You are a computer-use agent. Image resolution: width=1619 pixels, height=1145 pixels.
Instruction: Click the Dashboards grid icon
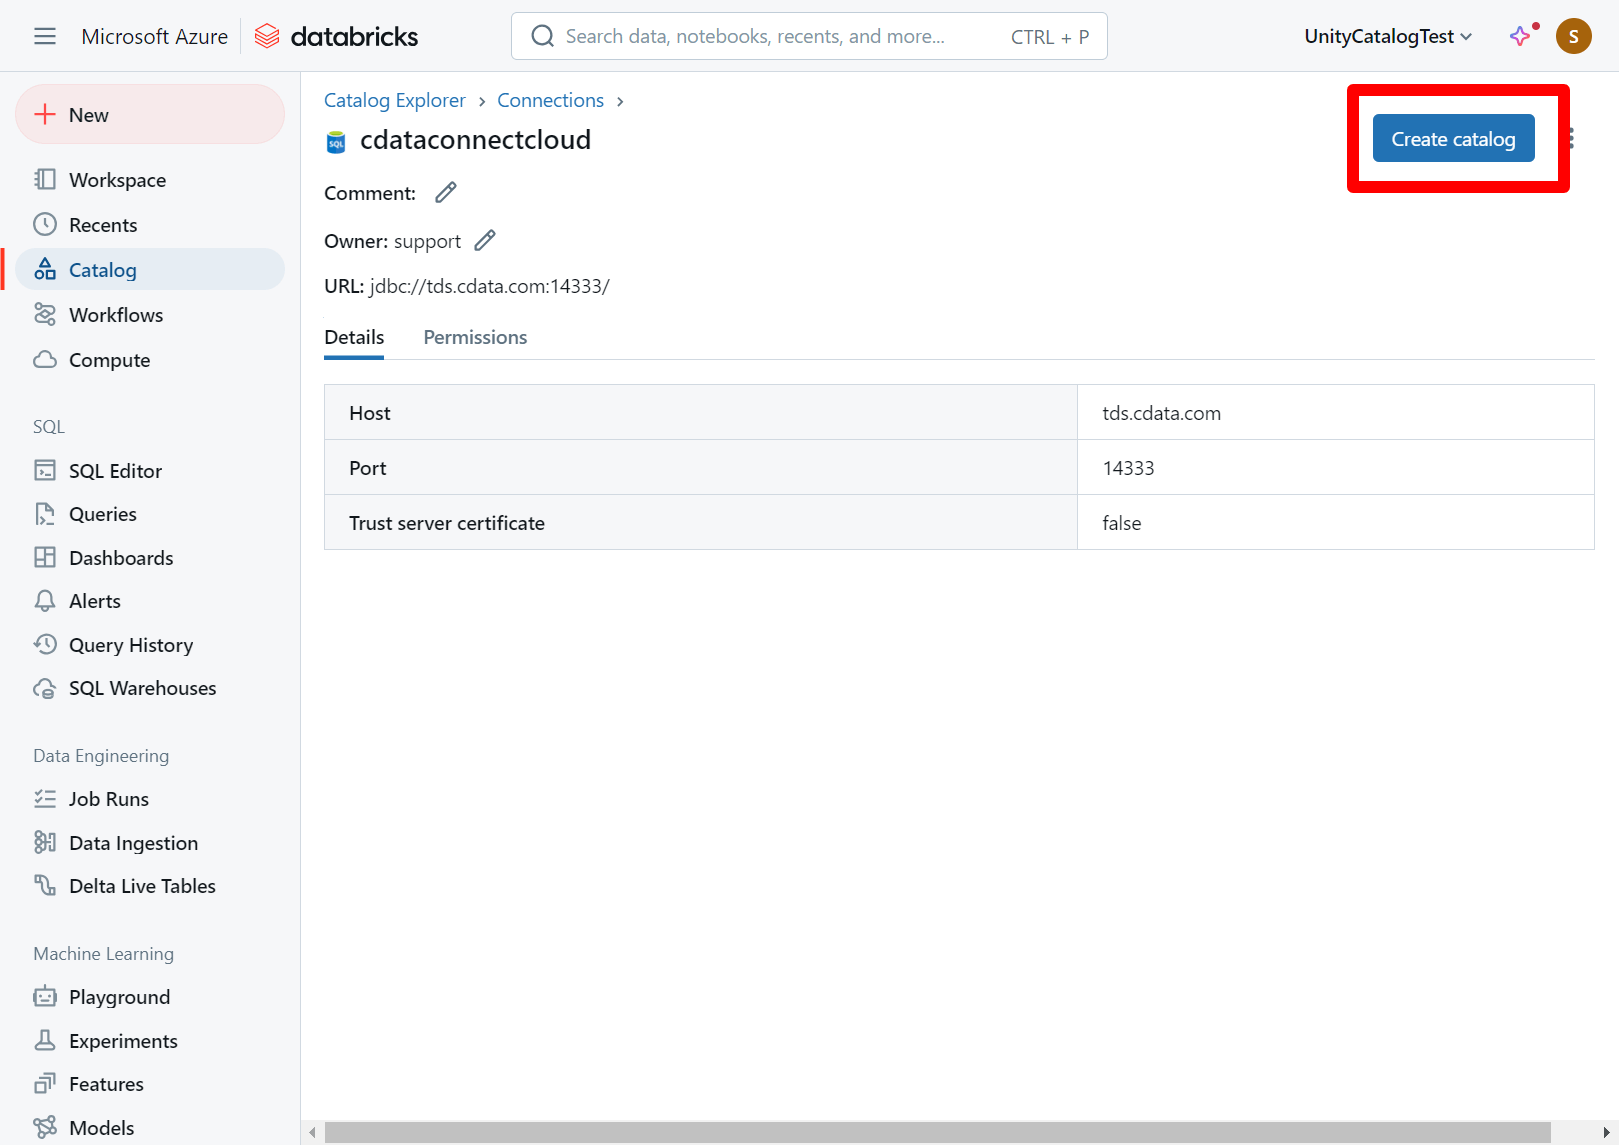tap(45, 557)
